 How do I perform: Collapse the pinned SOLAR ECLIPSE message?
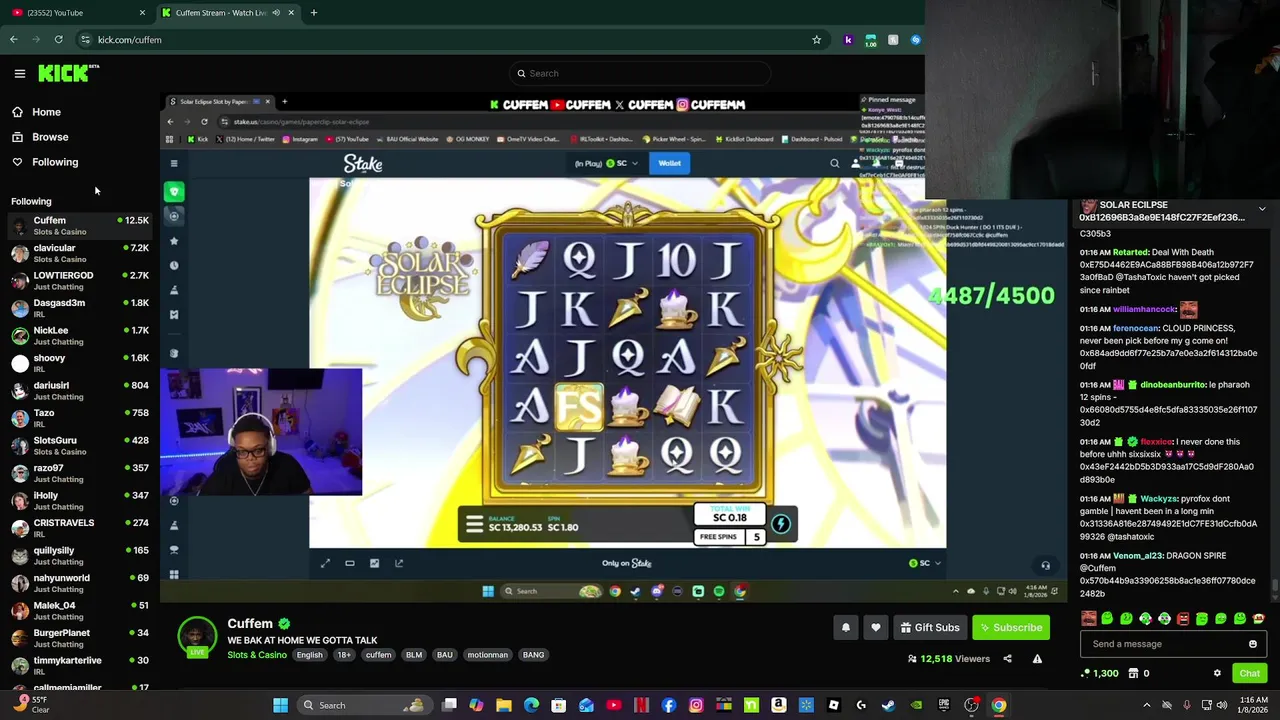pos(1262,209)
